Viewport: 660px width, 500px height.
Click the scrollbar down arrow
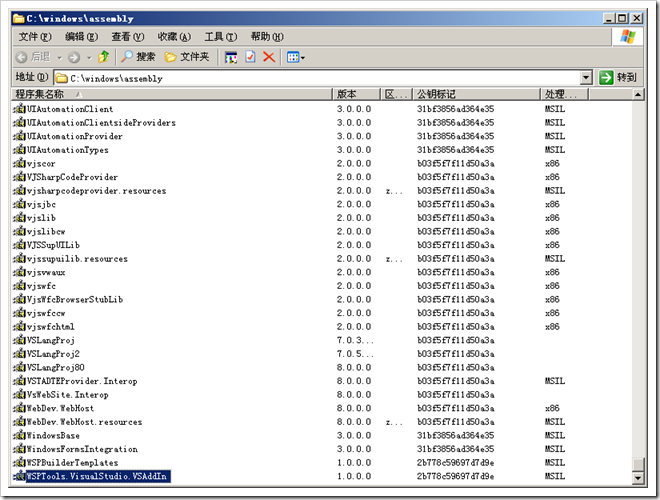[638, 478]
